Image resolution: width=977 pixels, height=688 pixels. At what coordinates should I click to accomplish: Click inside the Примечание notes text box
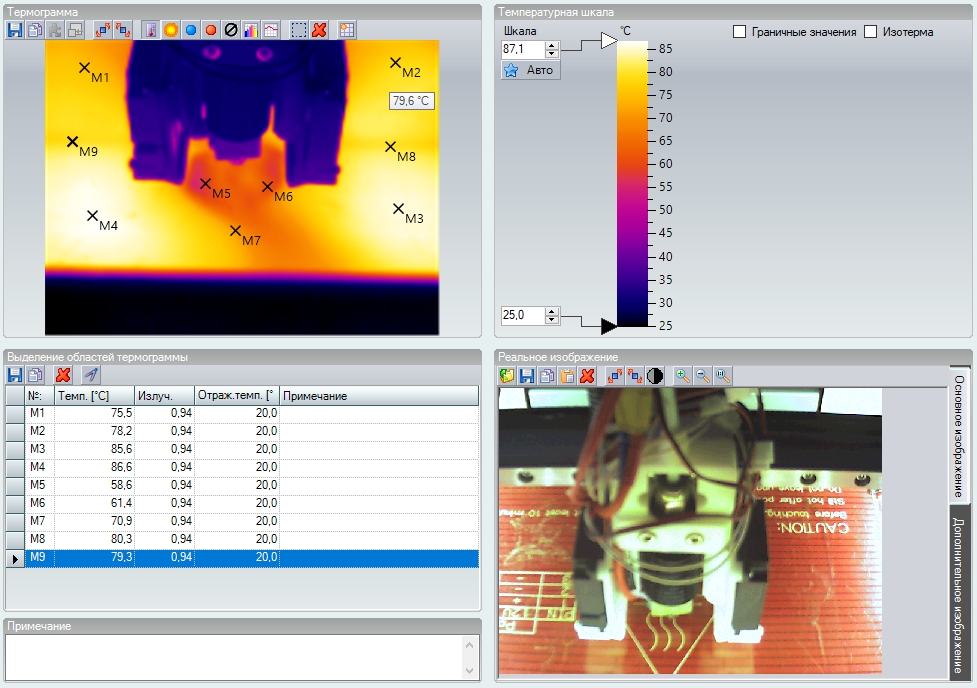(232, 657)
